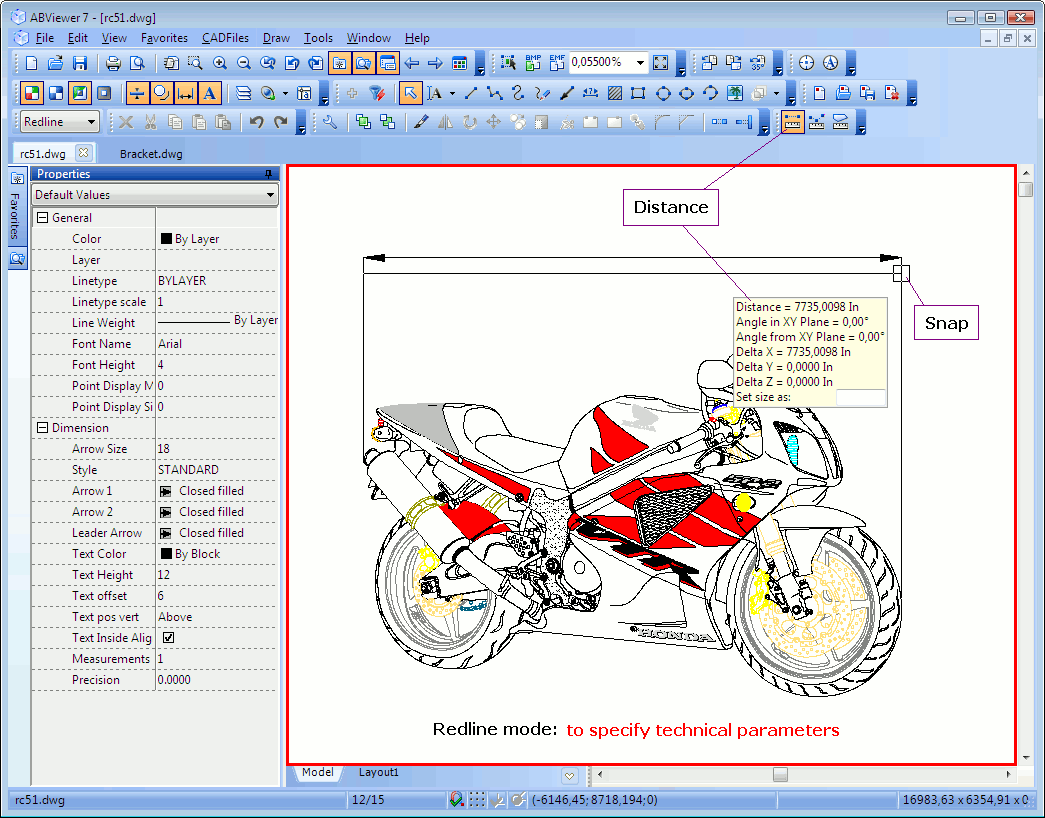
Task: Click the Zoom In magnifier icon
Action: point(219,63)
